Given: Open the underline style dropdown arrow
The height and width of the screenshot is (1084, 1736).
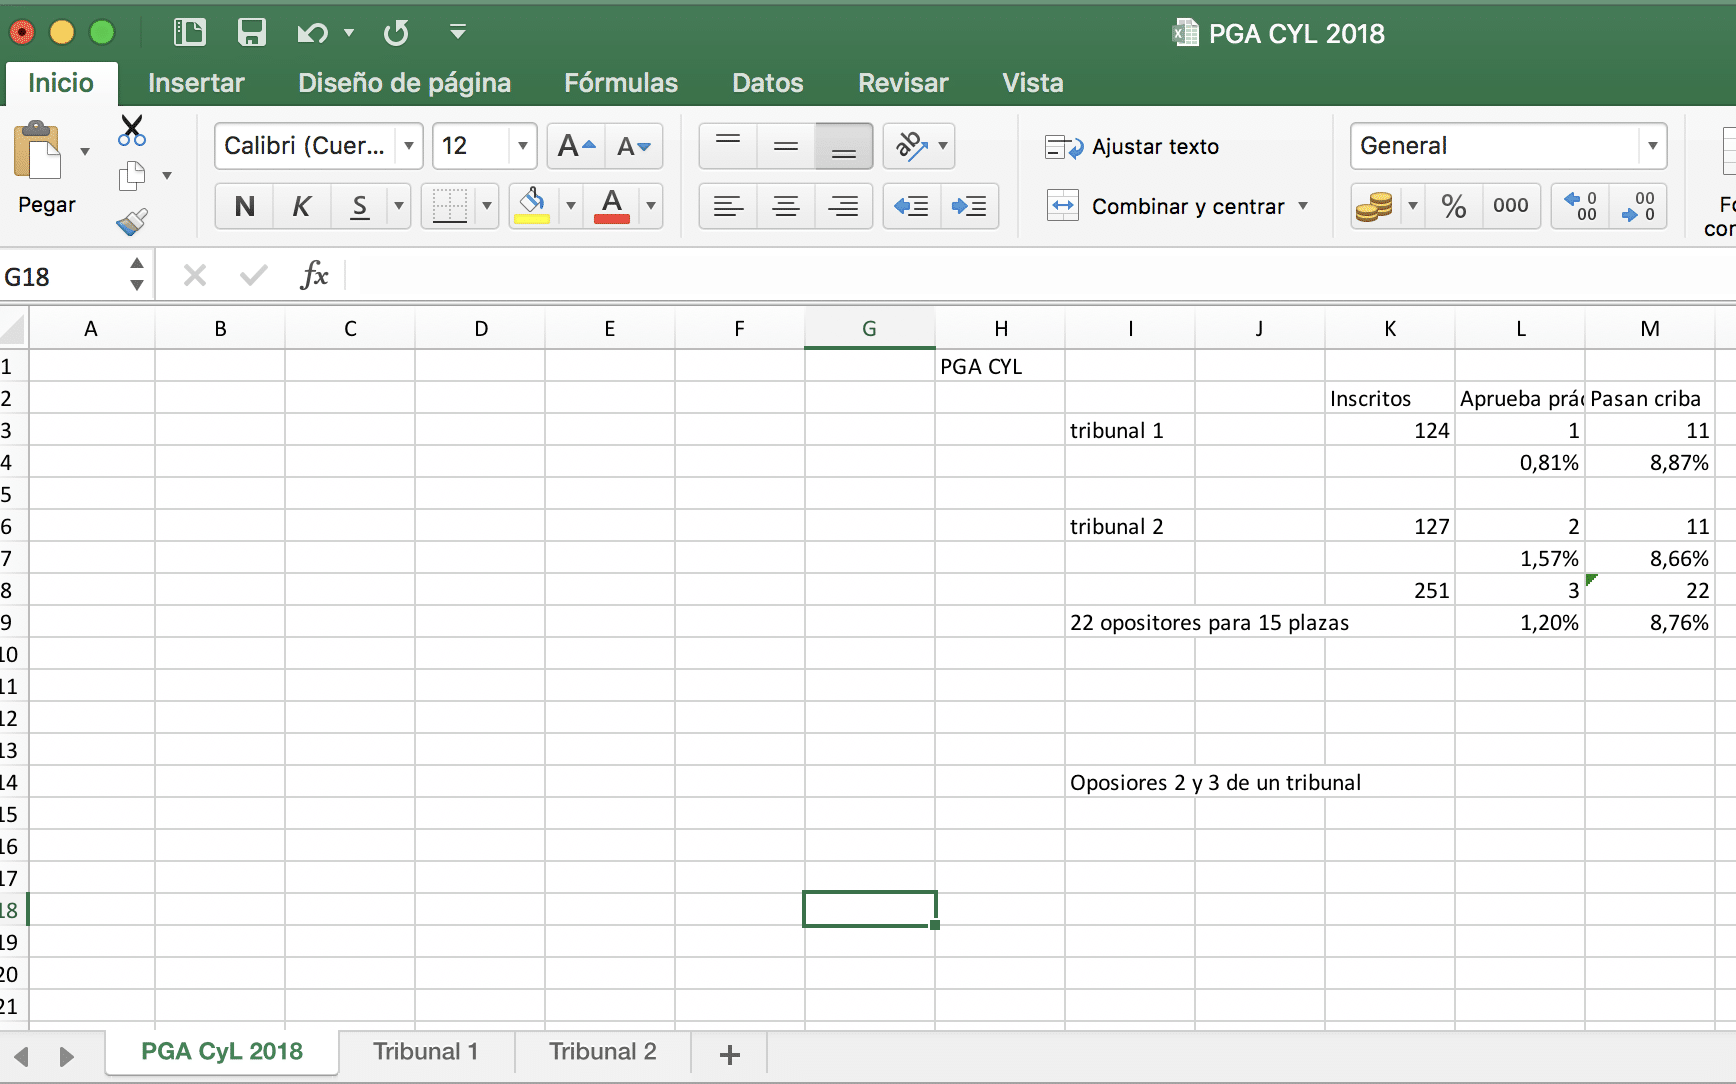Looking at the screenshot, I should pyautogui.click(x=399, y=206).
